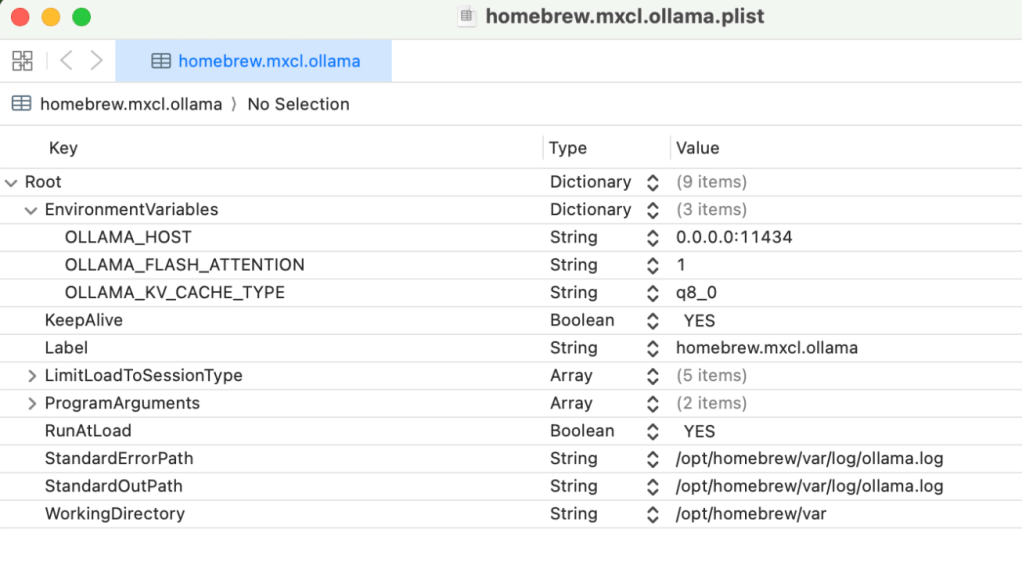Go forward with the right chevron
This screenshot has height=562, width=1022.
coord(97,61)
